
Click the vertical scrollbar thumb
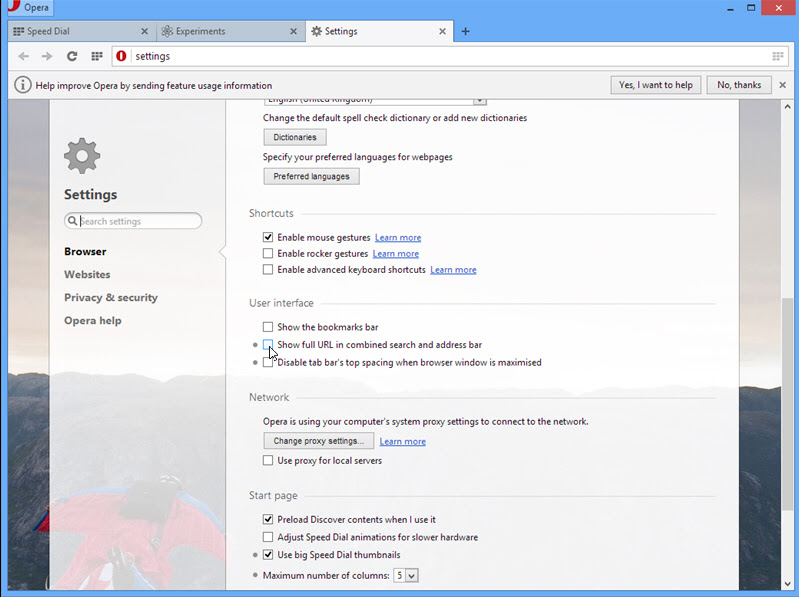[x=788, y=402]
